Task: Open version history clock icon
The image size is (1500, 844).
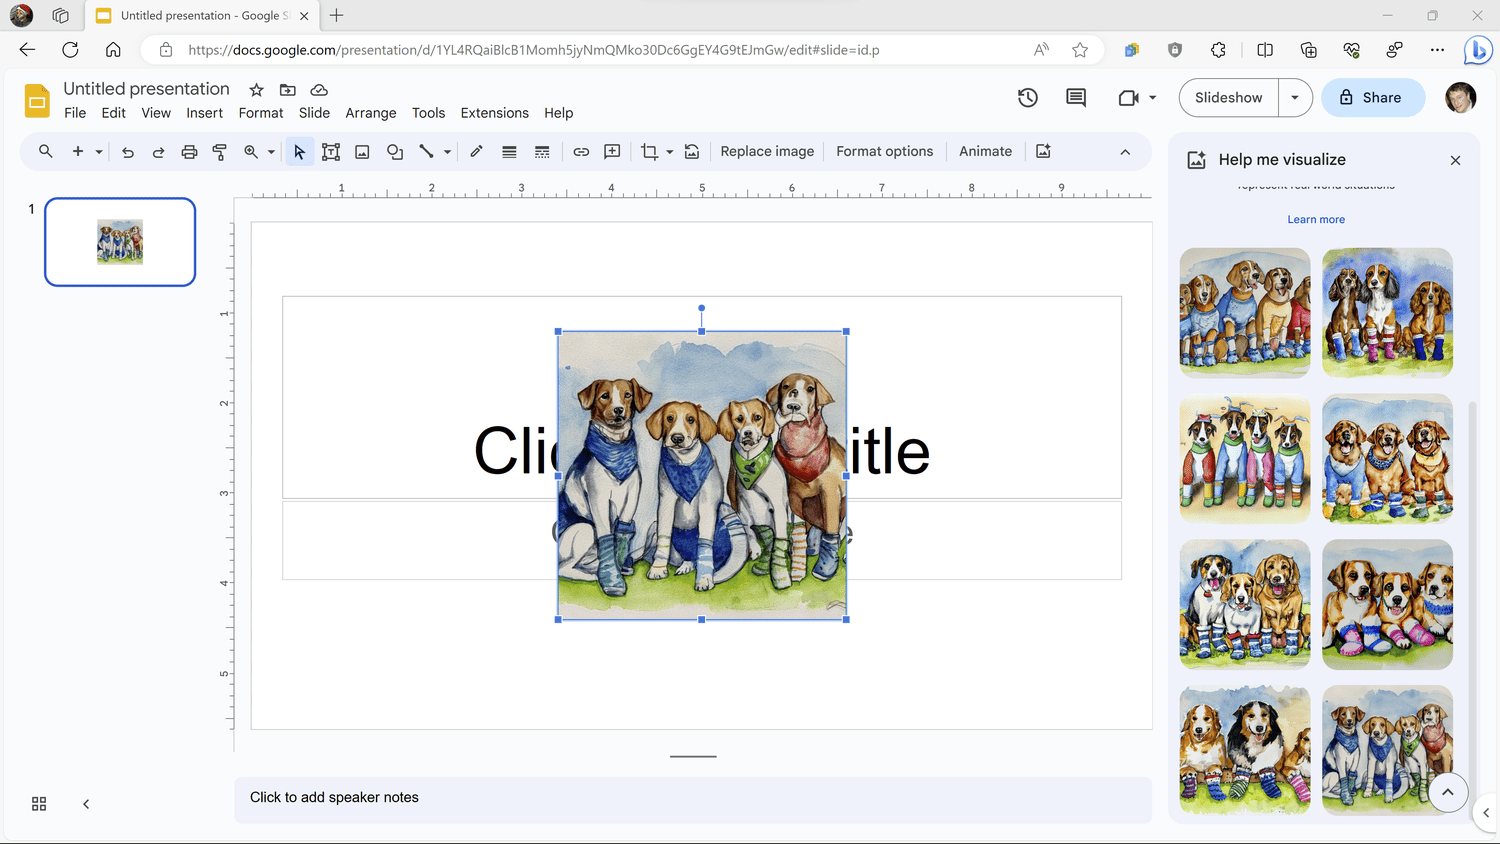Action: click(x=1028, y=98)
